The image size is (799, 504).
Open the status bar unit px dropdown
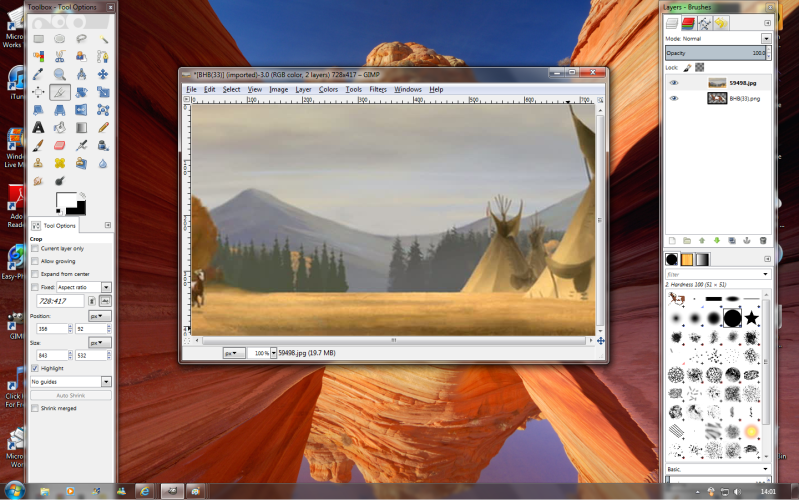pyautogui.click(x=234, y=353)
